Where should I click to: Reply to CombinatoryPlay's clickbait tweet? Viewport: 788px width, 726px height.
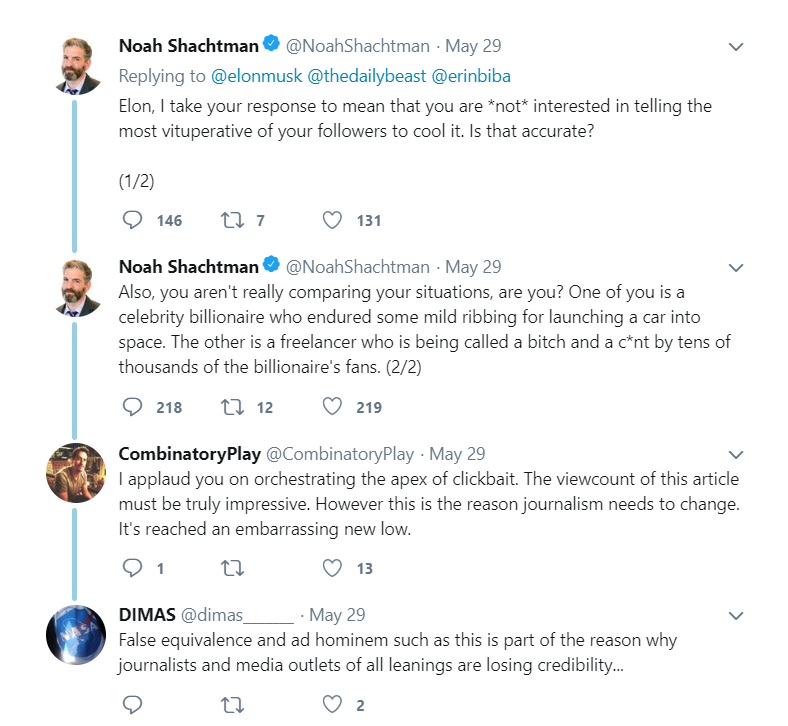(x=132, y=568)
